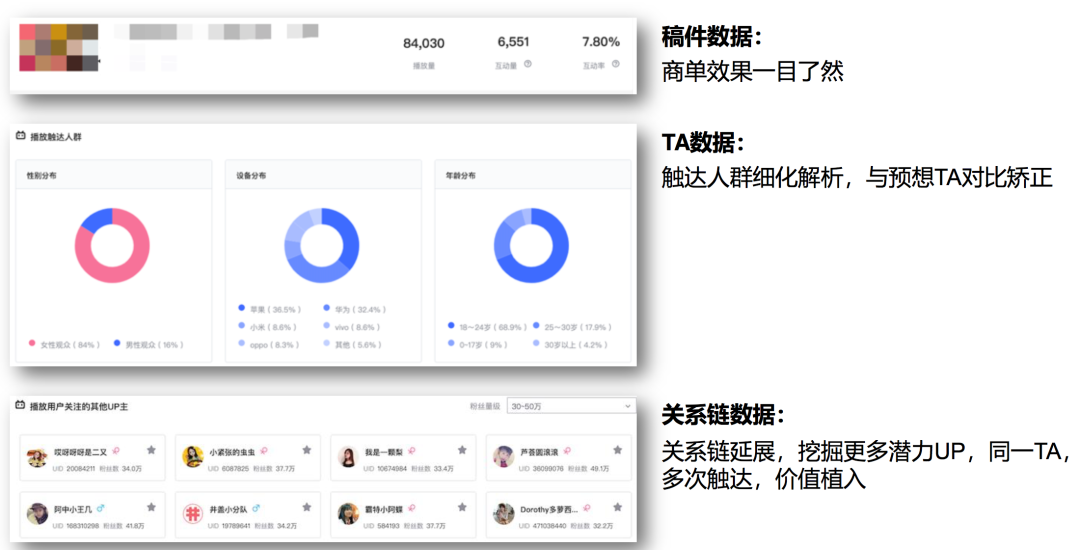Viewport: 1080px width, 550px height.
Task: Star the UP 小紧张的虫虫
Action: tap(307, 450)
